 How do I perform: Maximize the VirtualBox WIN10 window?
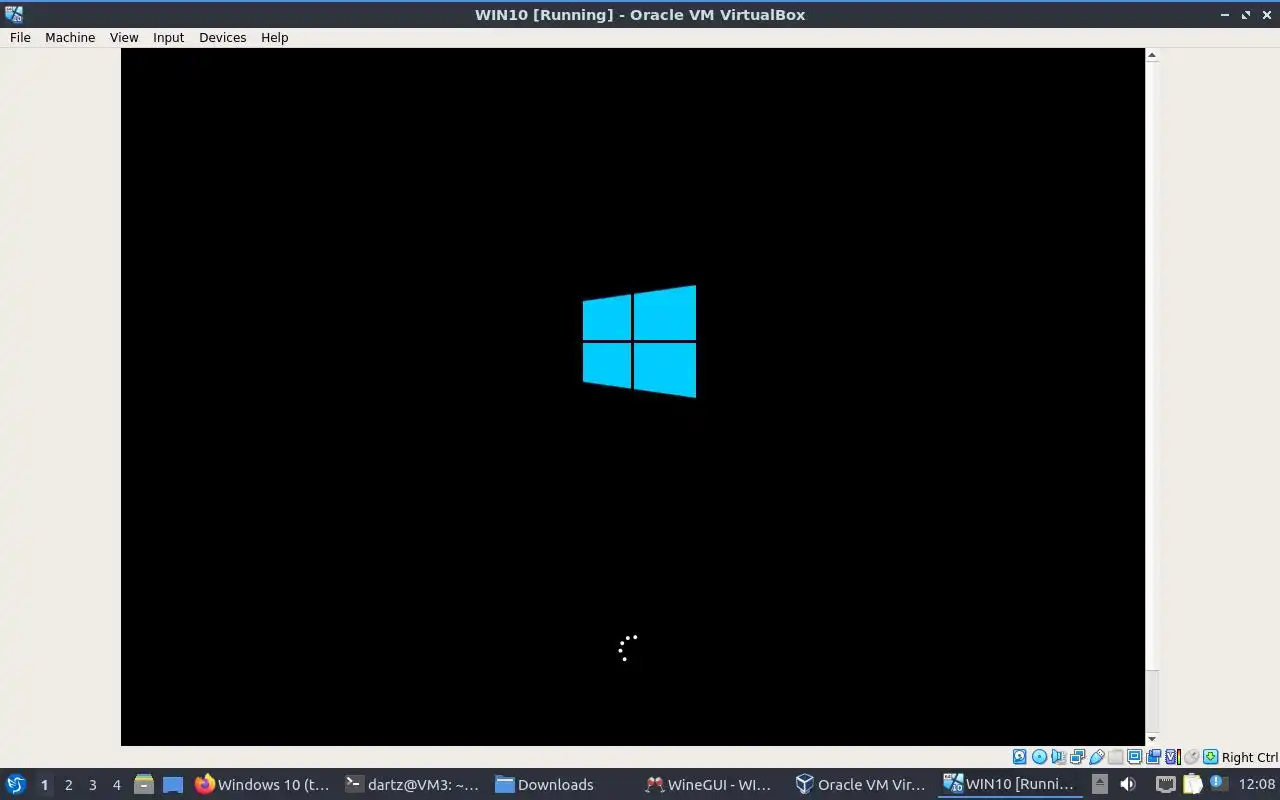tap(1246, 14)
